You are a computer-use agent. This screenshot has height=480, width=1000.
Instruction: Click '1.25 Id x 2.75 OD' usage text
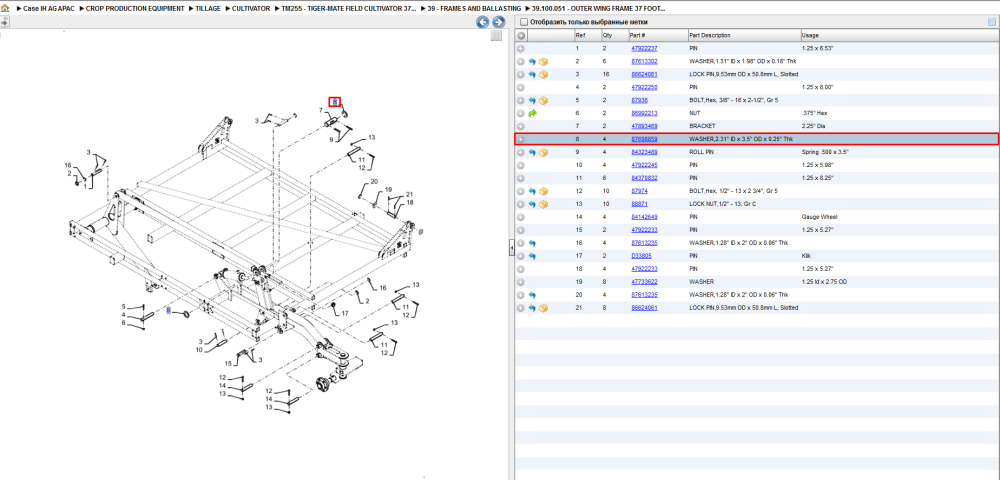(x=825, y=282)
